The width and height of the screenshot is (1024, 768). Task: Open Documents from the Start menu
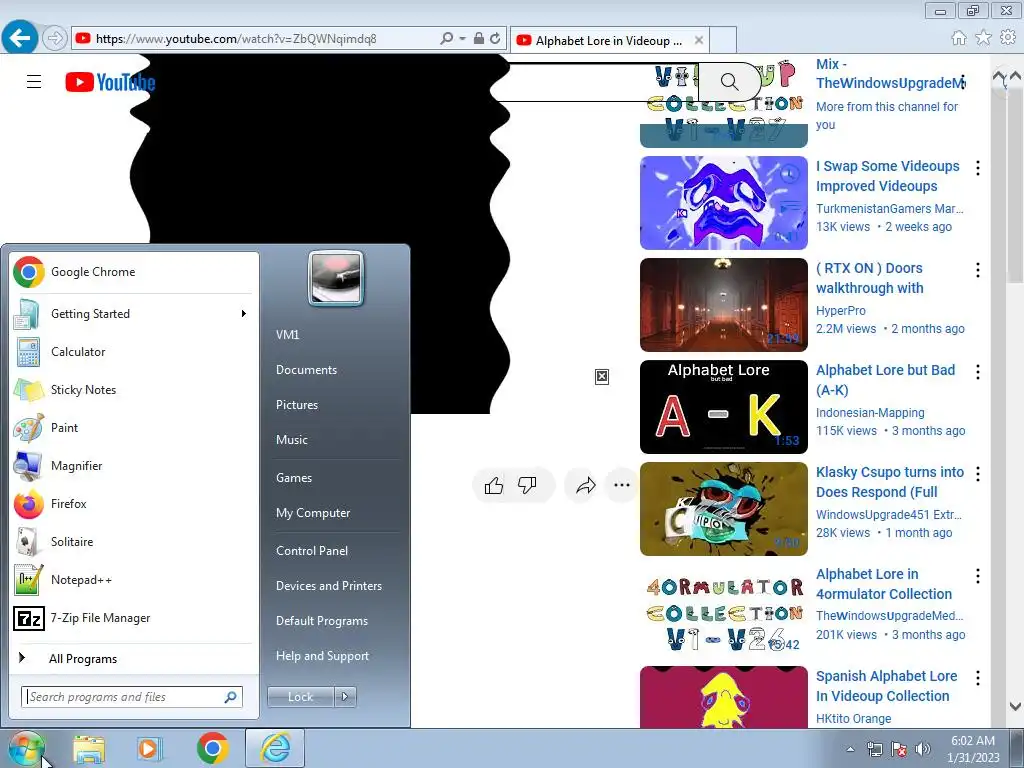(x=306, y=370)
